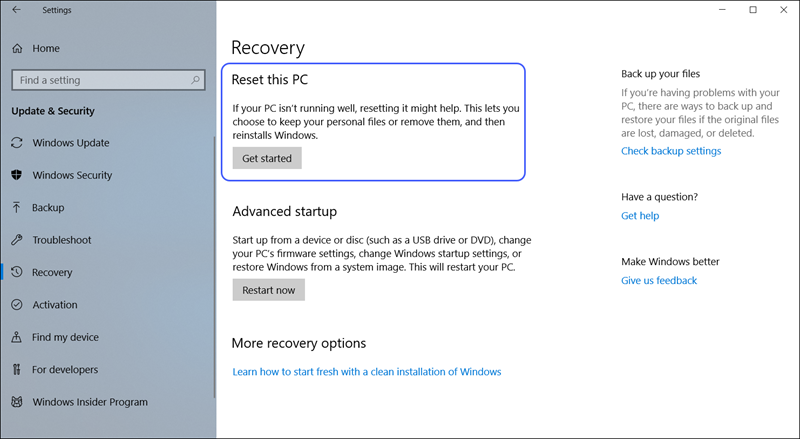Viewport: 800px width, 439px height.
Task: Click the For developers tools icon
Action: 17,370
